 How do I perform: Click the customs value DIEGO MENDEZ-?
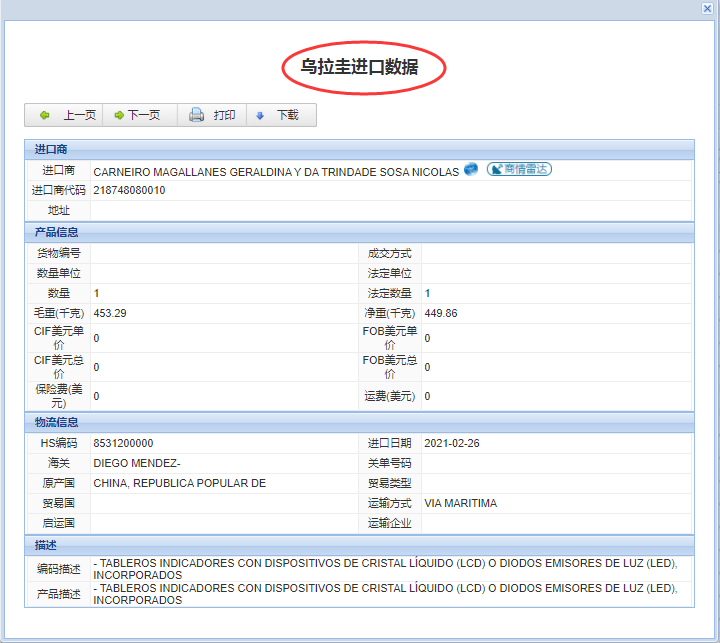tap(136, 463)
